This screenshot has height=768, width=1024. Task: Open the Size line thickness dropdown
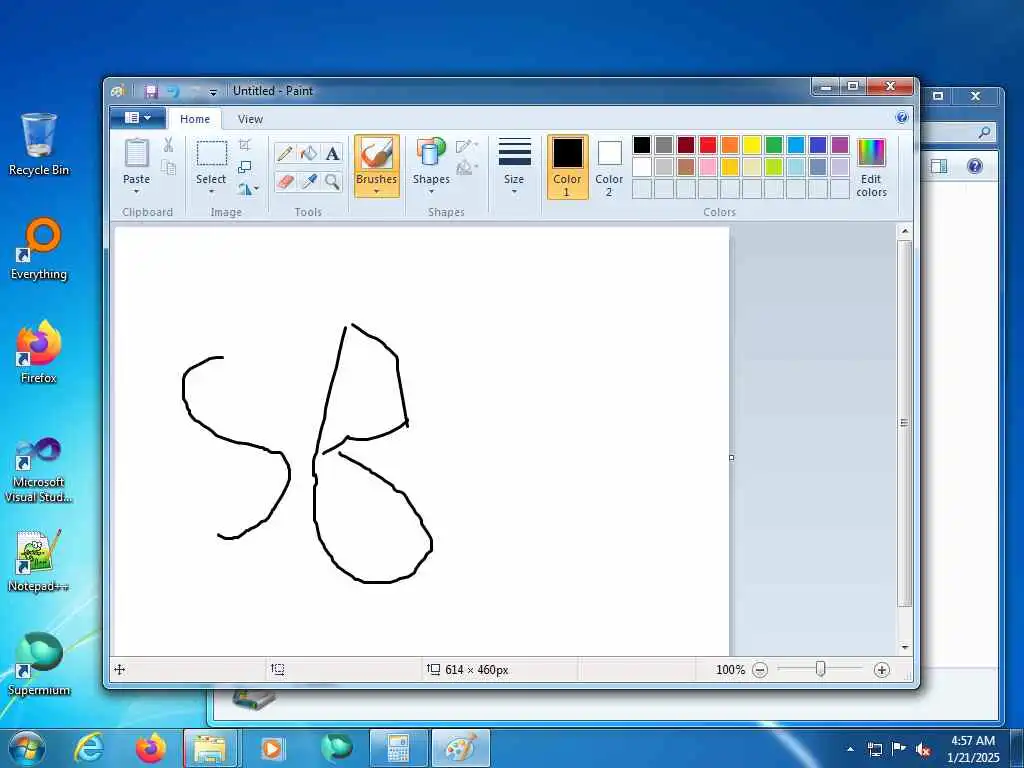(514, 166)
